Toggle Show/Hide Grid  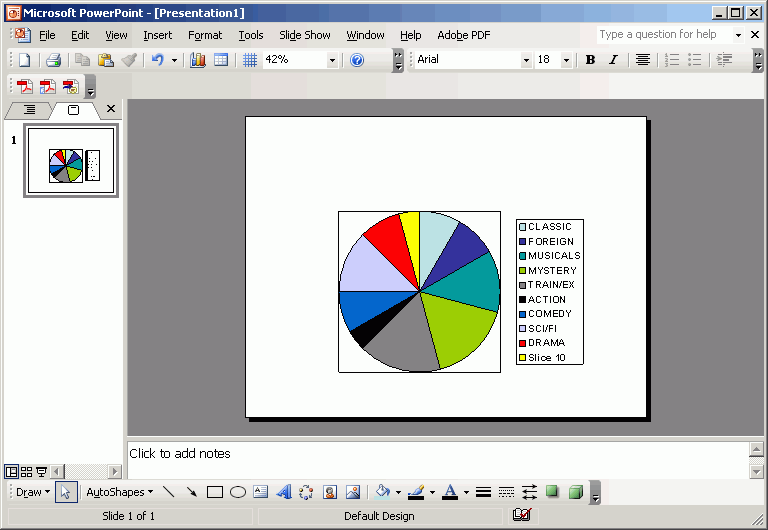coord(250,60)
